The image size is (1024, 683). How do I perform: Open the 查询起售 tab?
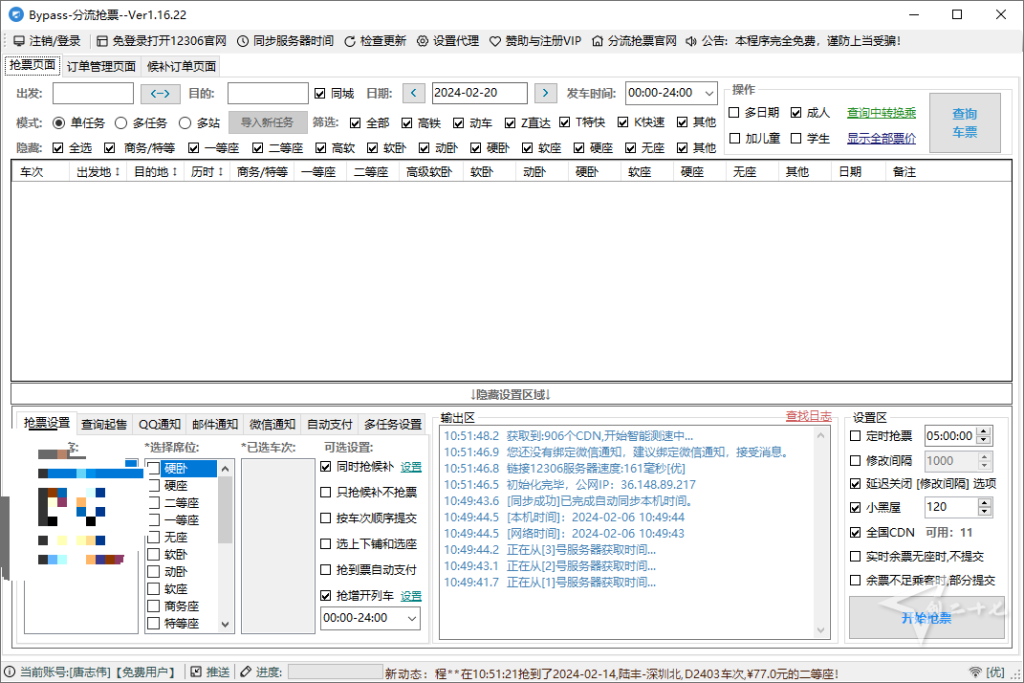[x=104, y=424]
